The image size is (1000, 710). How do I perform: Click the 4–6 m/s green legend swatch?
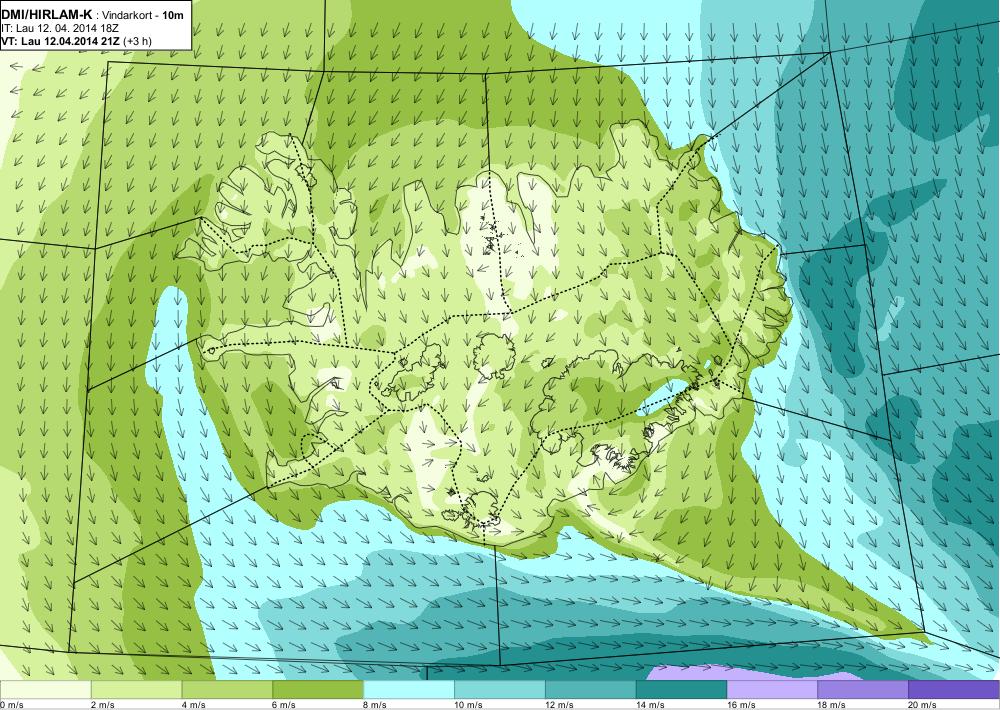(227, 690)
